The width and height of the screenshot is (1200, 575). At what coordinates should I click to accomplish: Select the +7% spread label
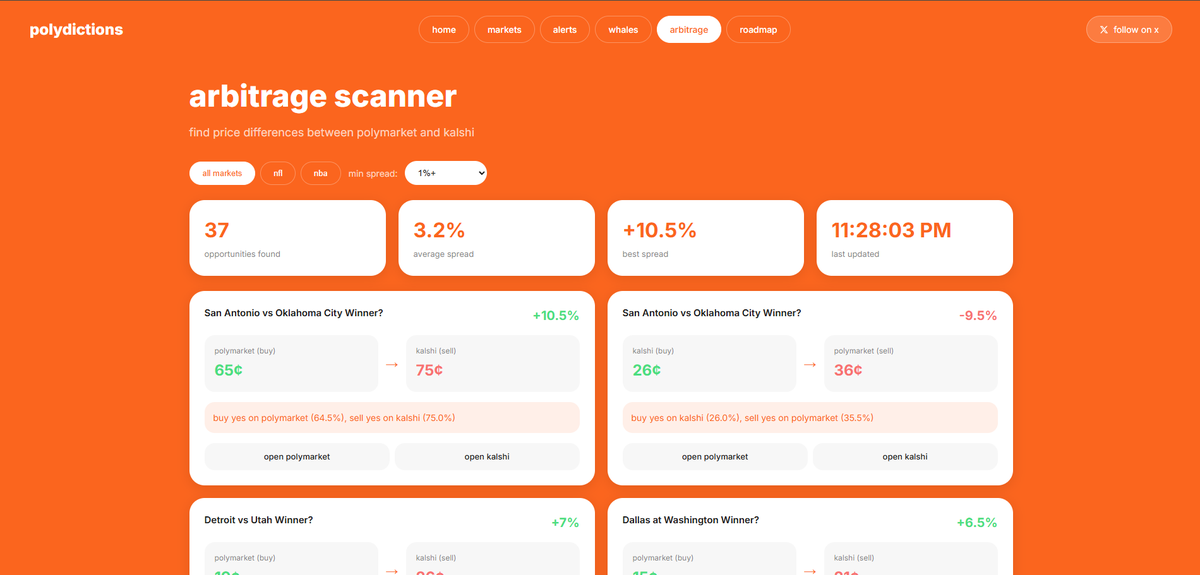[x=565, y=523]
